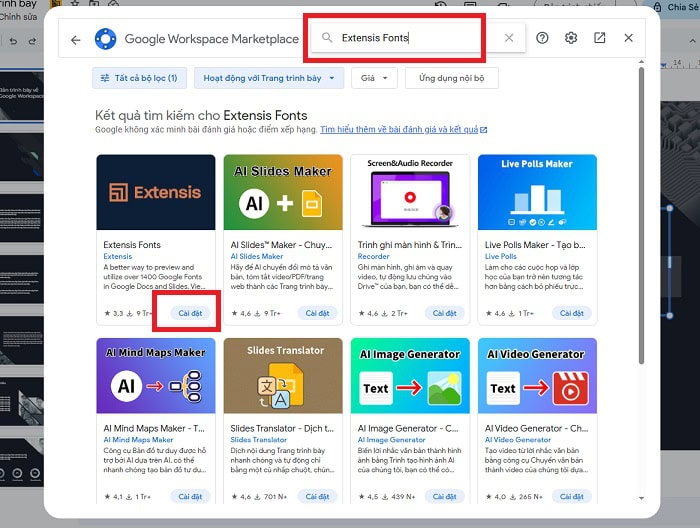The image size is (700, 528).
Task: Close the Marketplace dialog
Action: pyautogui.click(x=628, y=38)
